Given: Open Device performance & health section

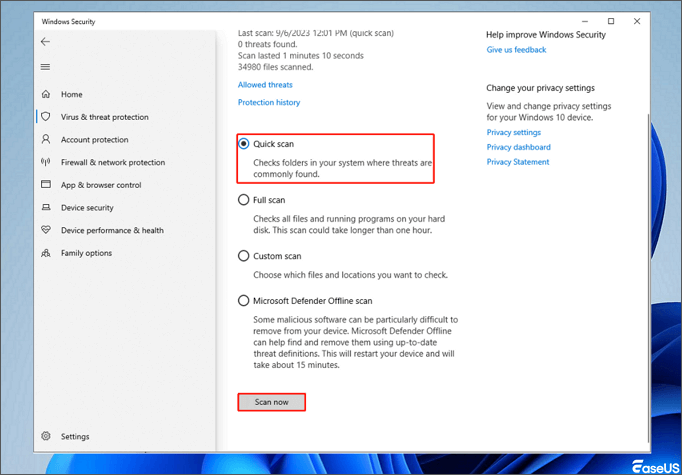Looking at the screenshot, I should [113, 230].
